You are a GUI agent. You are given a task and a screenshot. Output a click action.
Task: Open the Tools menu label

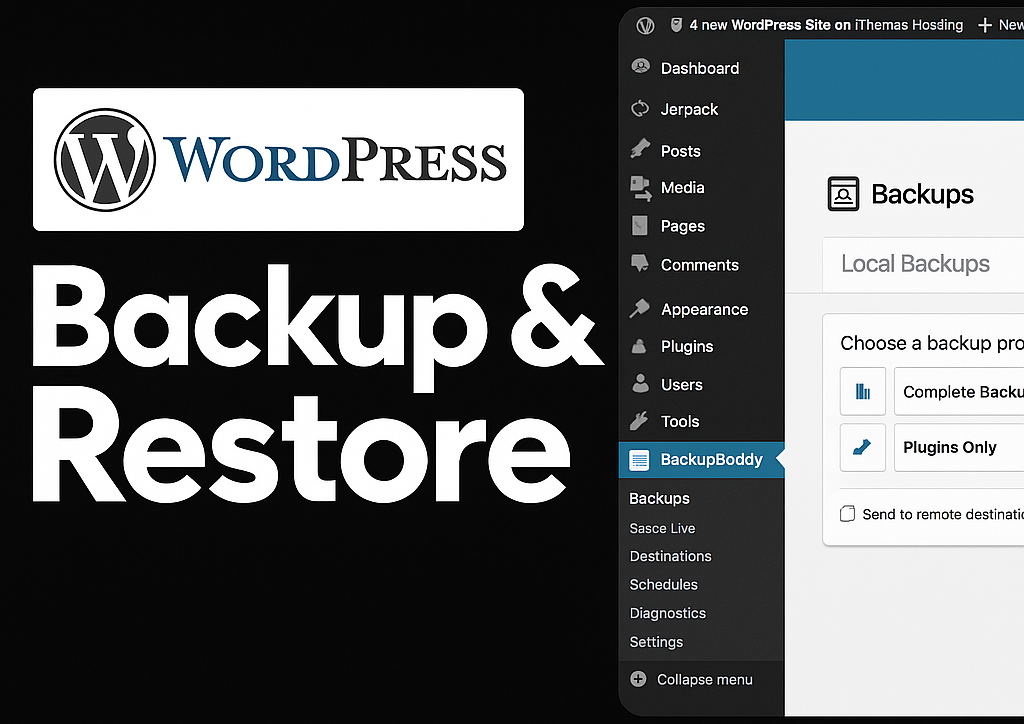pos(680,422)
